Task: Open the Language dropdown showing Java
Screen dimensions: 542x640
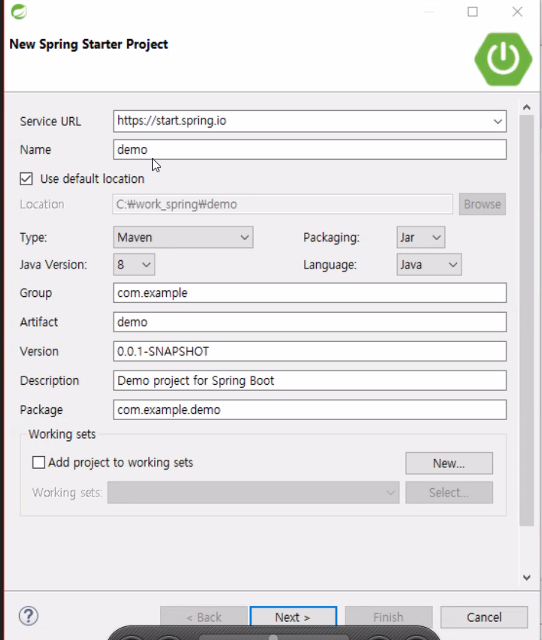Action: click(429, 264)
